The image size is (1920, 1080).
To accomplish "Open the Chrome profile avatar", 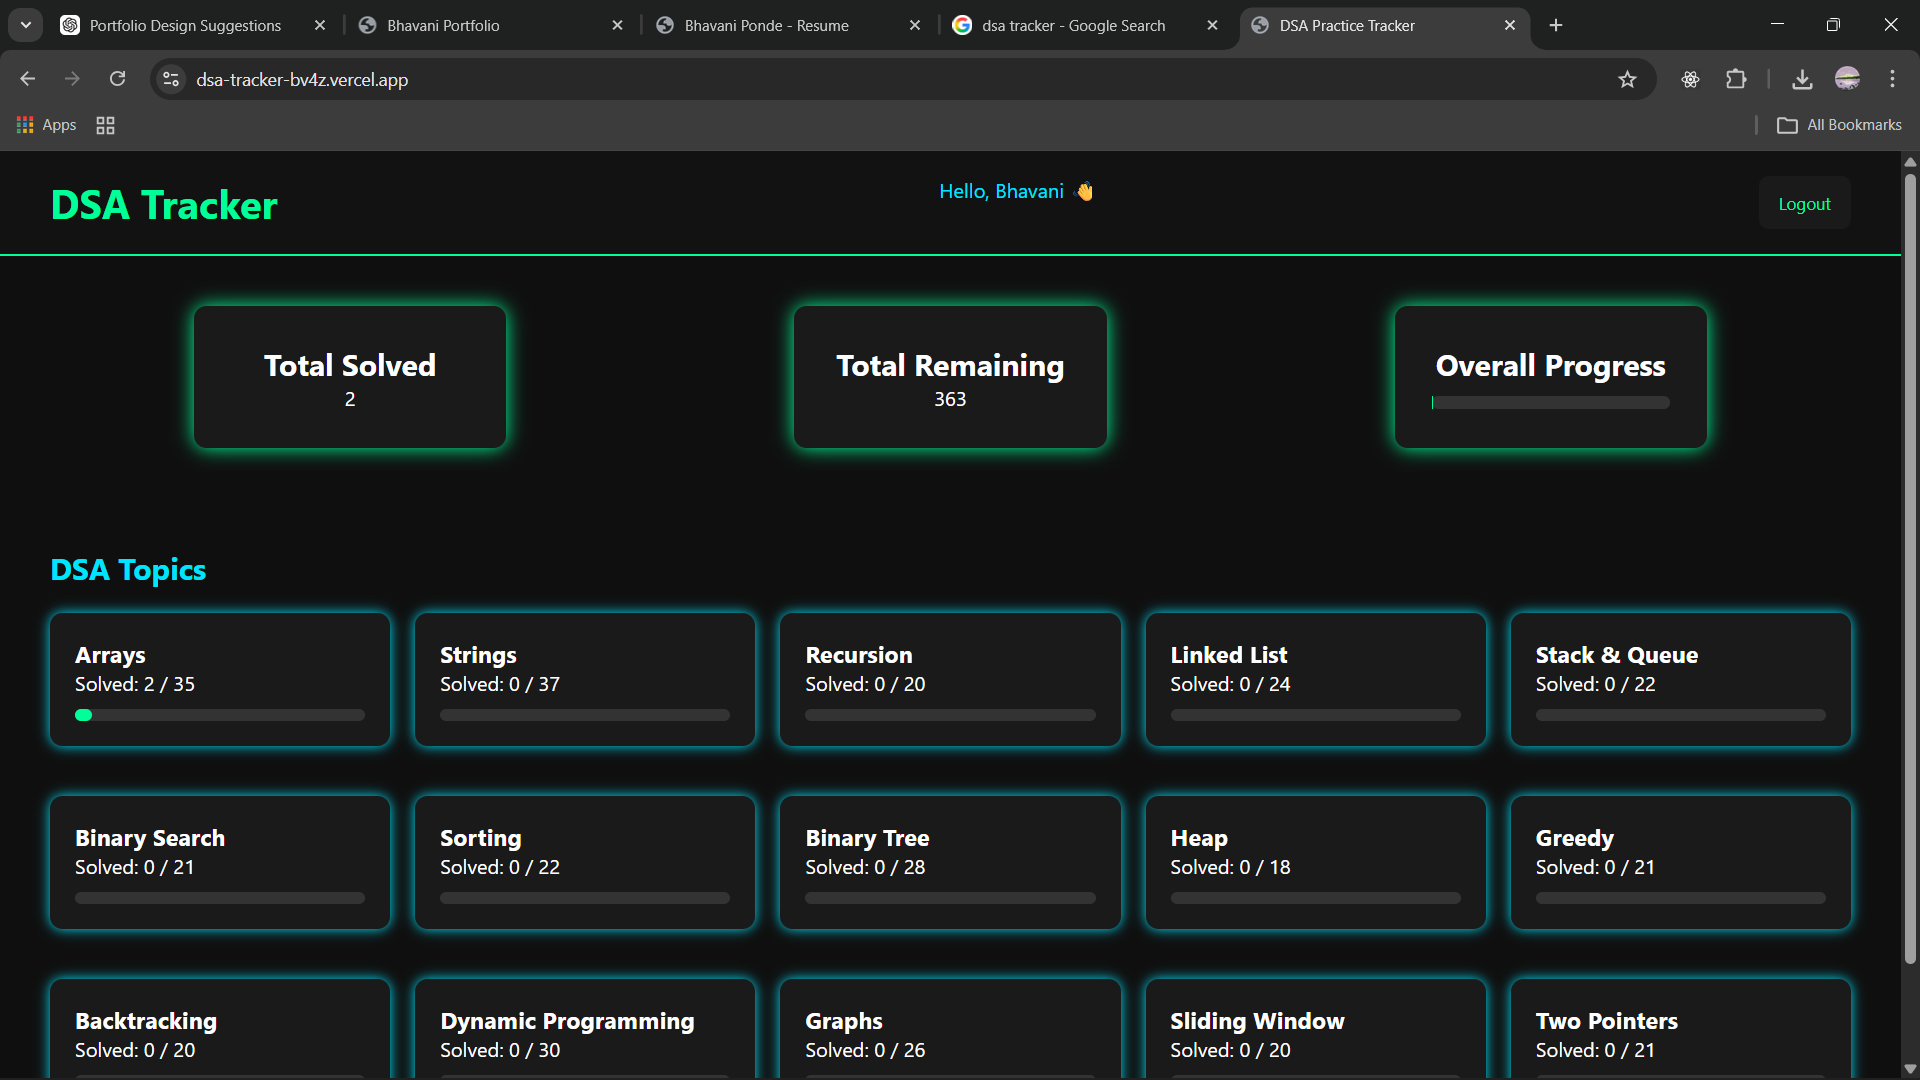I will (1847, 79).
